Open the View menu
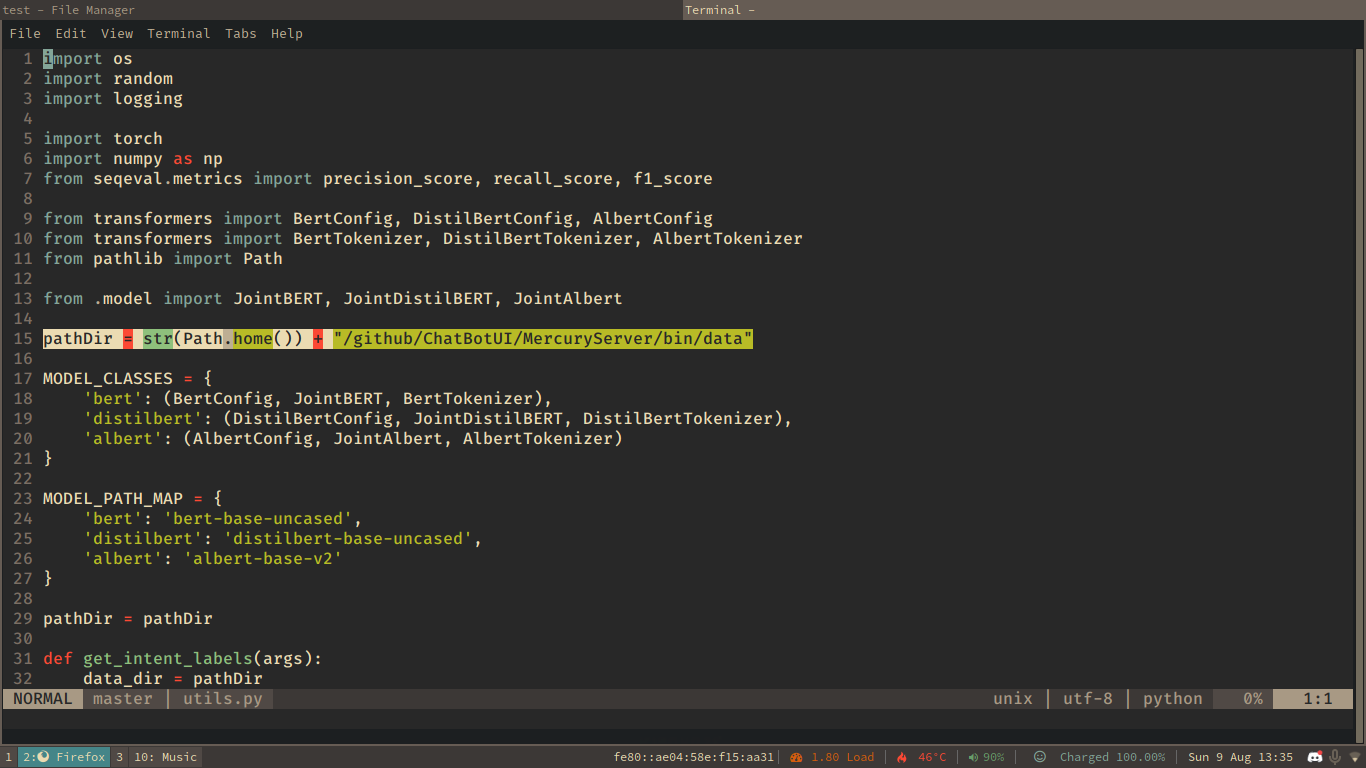 (x=117, y=34)
